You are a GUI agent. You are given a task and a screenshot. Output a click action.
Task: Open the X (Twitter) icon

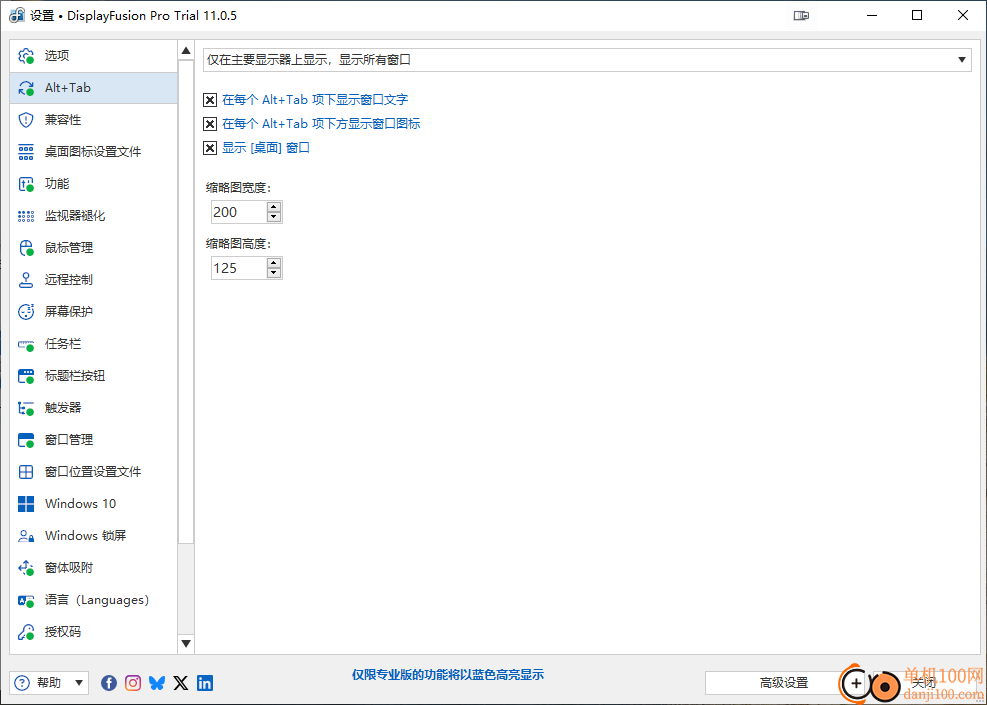coord(181,682)
